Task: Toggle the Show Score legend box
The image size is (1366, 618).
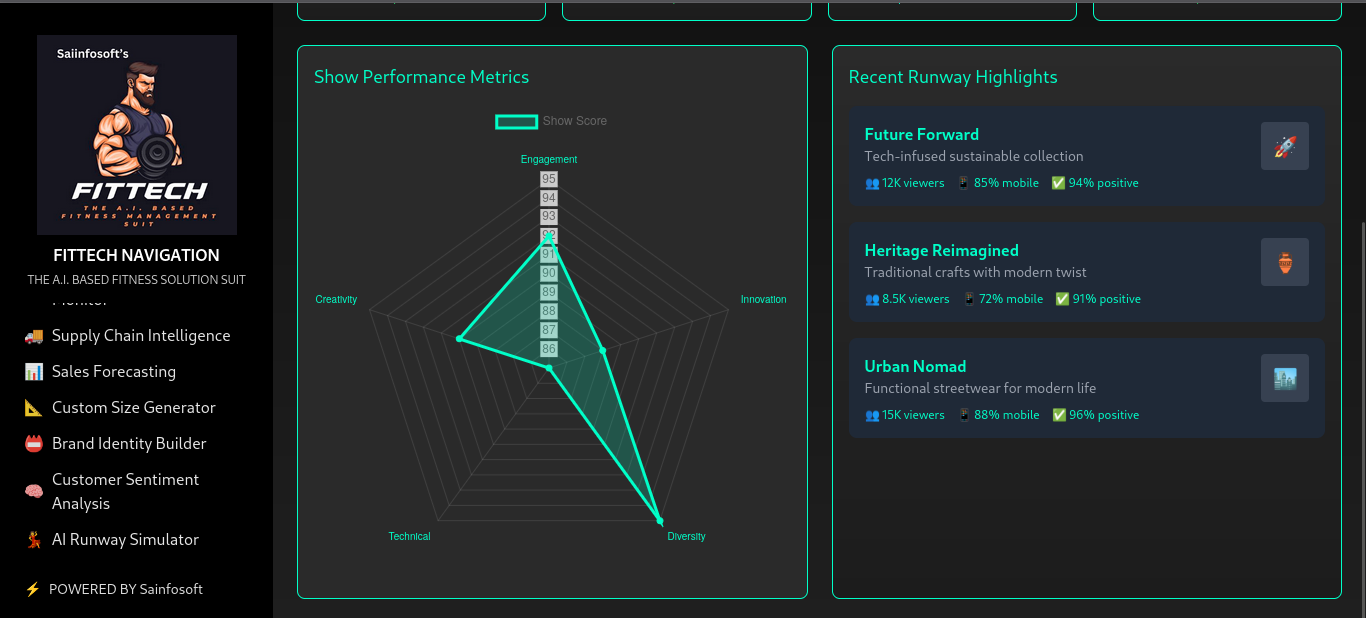Action: coord(517,121)
